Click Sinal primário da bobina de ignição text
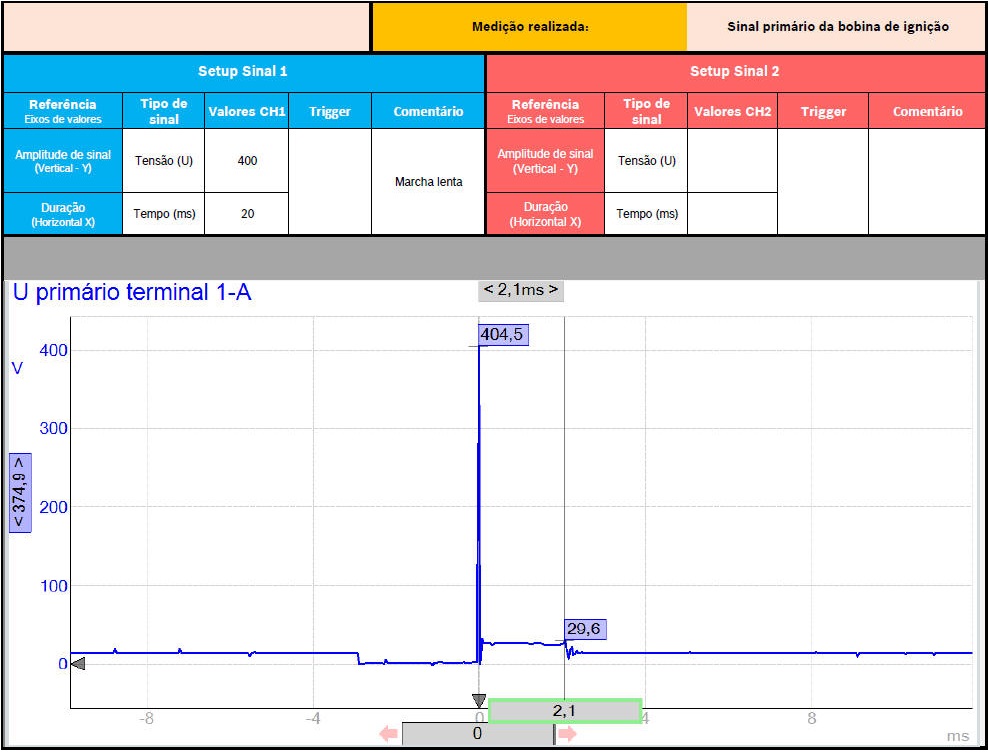Image resolution: width=988 pixels, height=754 pixels. tap(837, 27)
